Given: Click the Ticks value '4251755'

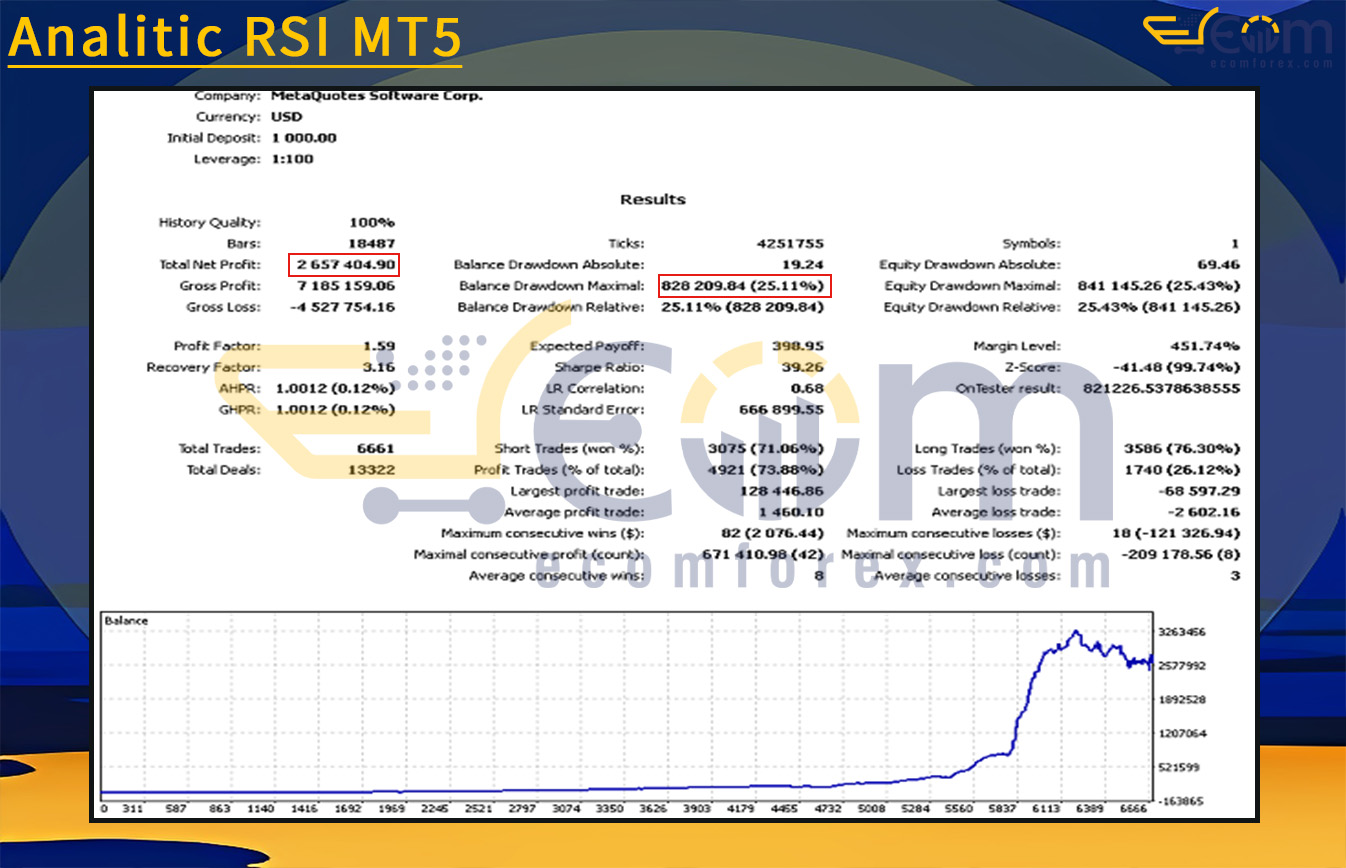Looking at the screenshot, I should coord(791,244).
